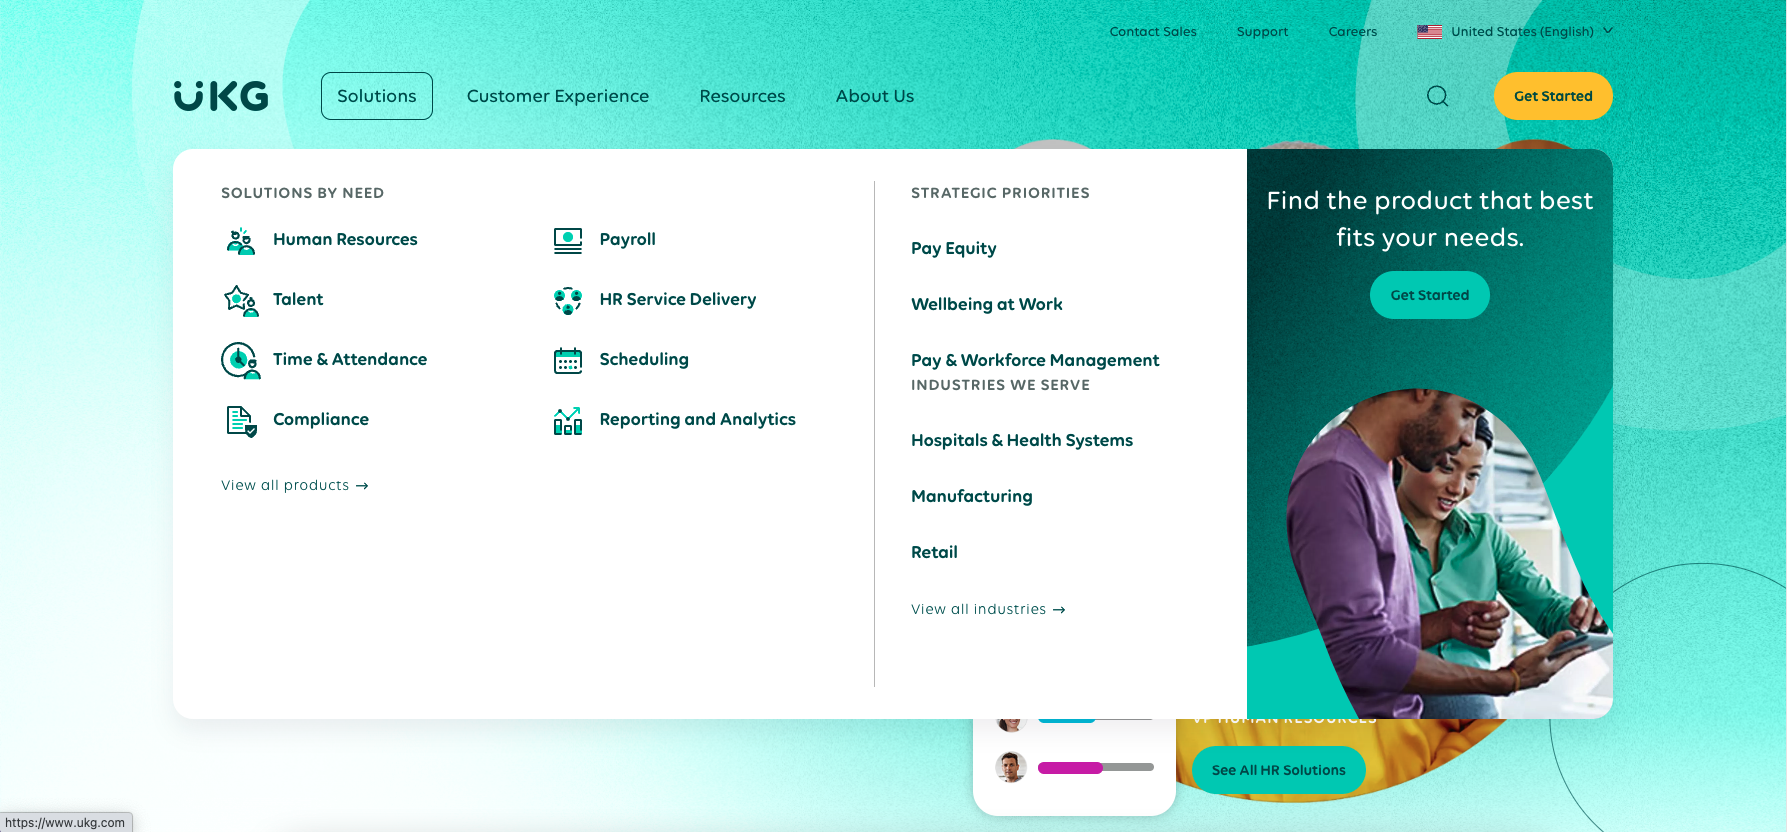
Task: Collapse the Solutions menu
Action: point(376,96)
